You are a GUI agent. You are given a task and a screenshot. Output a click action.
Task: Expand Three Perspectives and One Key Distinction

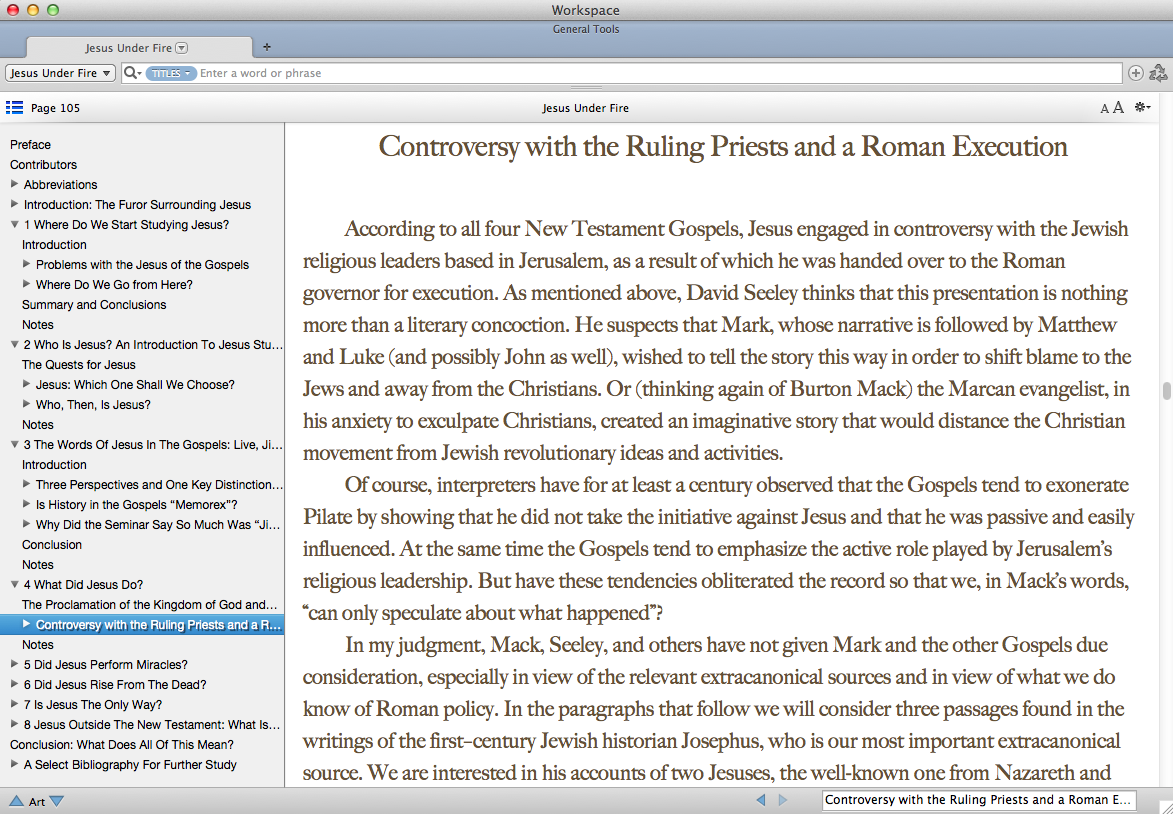(27, 484)
